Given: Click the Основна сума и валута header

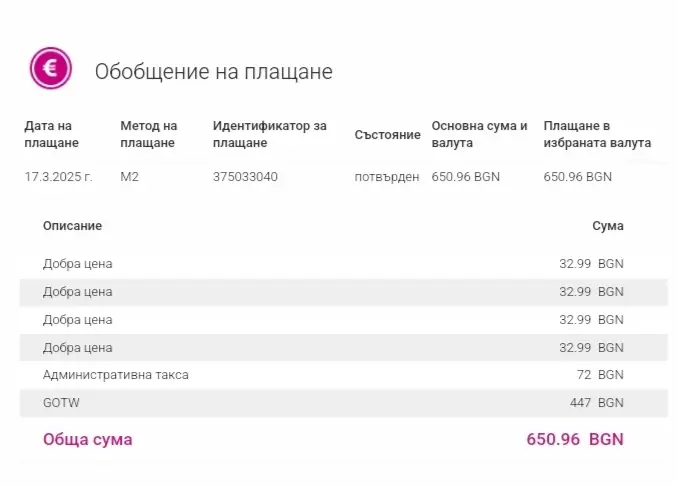Looking at the screenshot, I should coord(478,134).
